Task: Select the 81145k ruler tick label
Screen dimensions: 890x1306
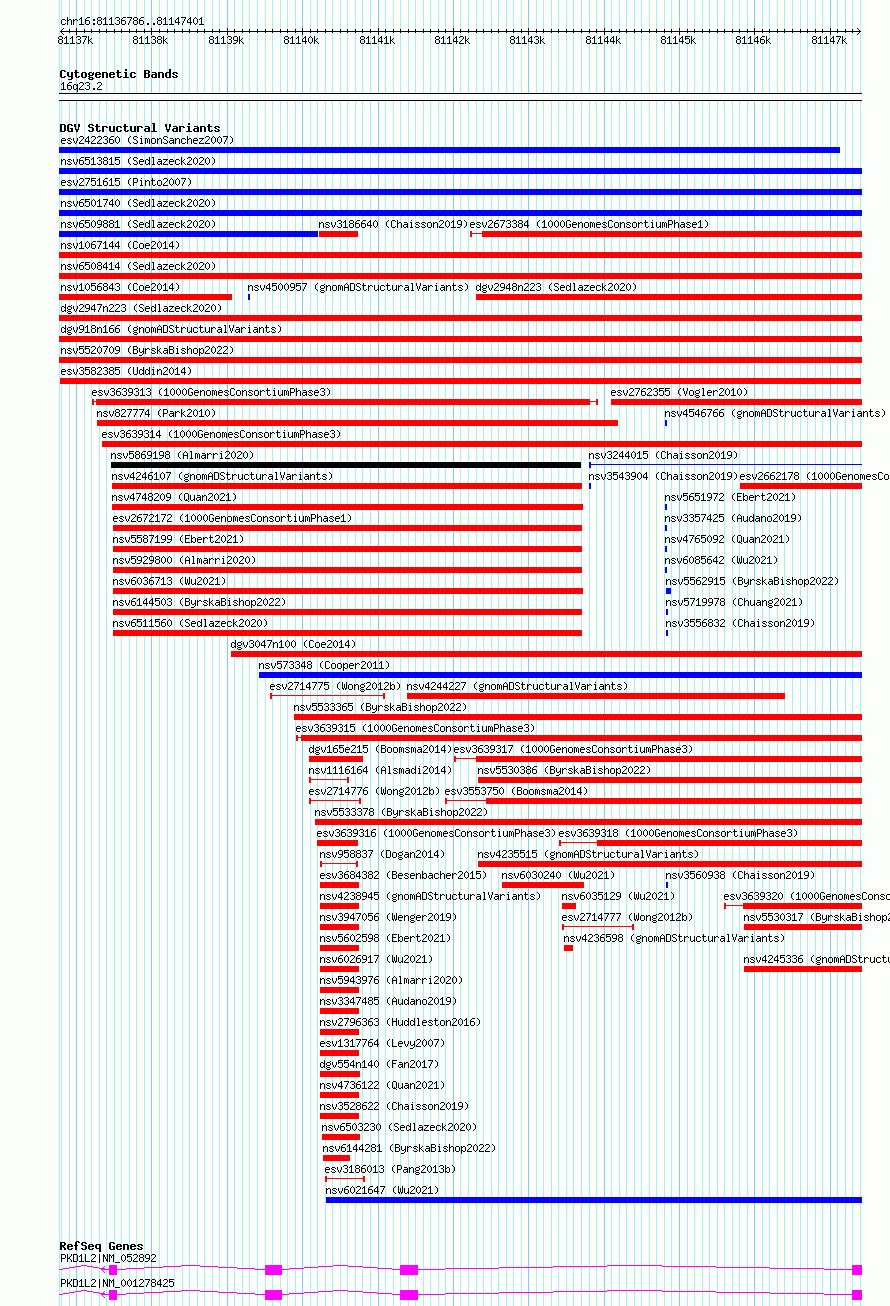Action: click(678, 40)
